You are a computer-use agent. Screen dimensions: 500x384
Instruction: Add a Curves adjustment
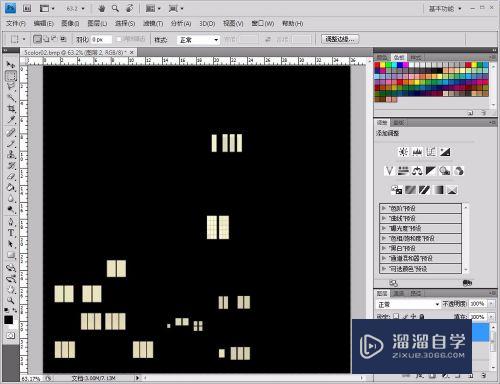(x=431, y=152)
